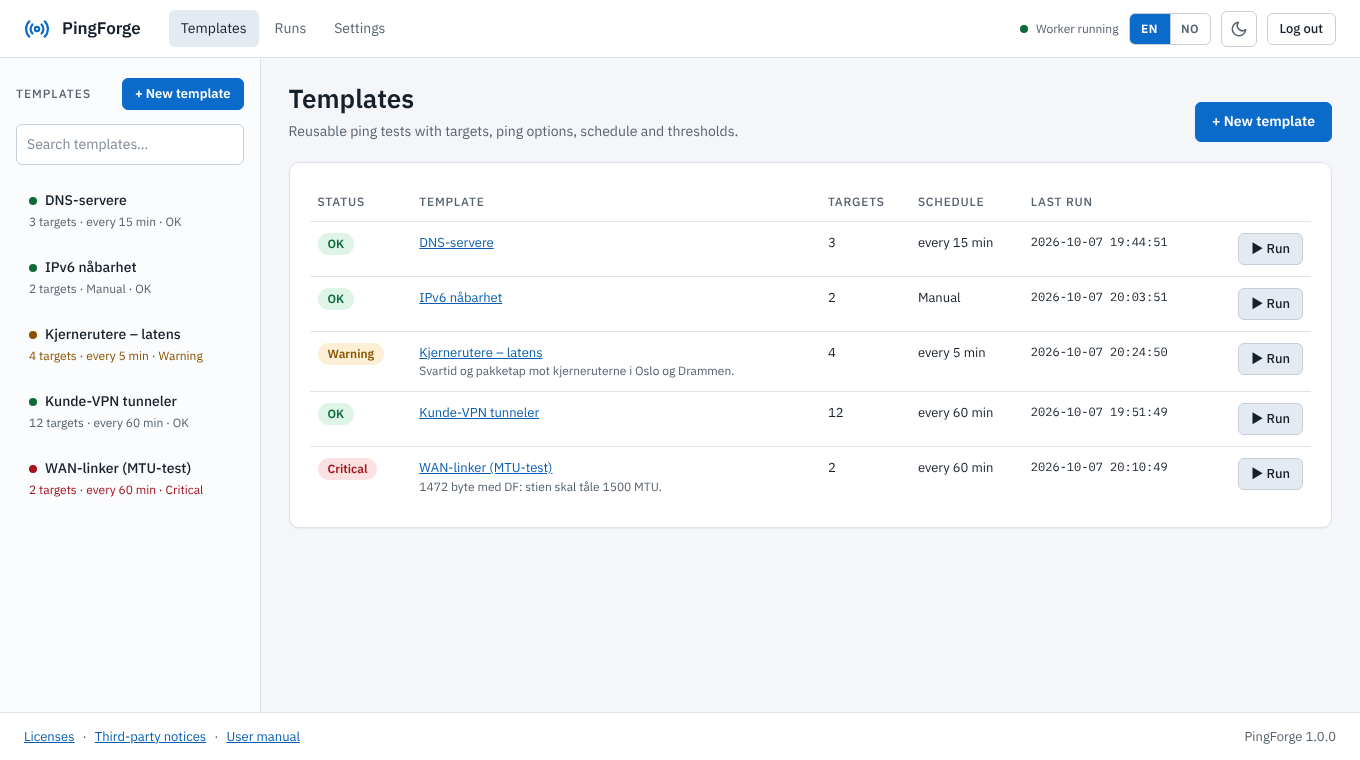Click the STATUS column header
The height and width of the screenshot is (760, 1360).
pos(341,202)
